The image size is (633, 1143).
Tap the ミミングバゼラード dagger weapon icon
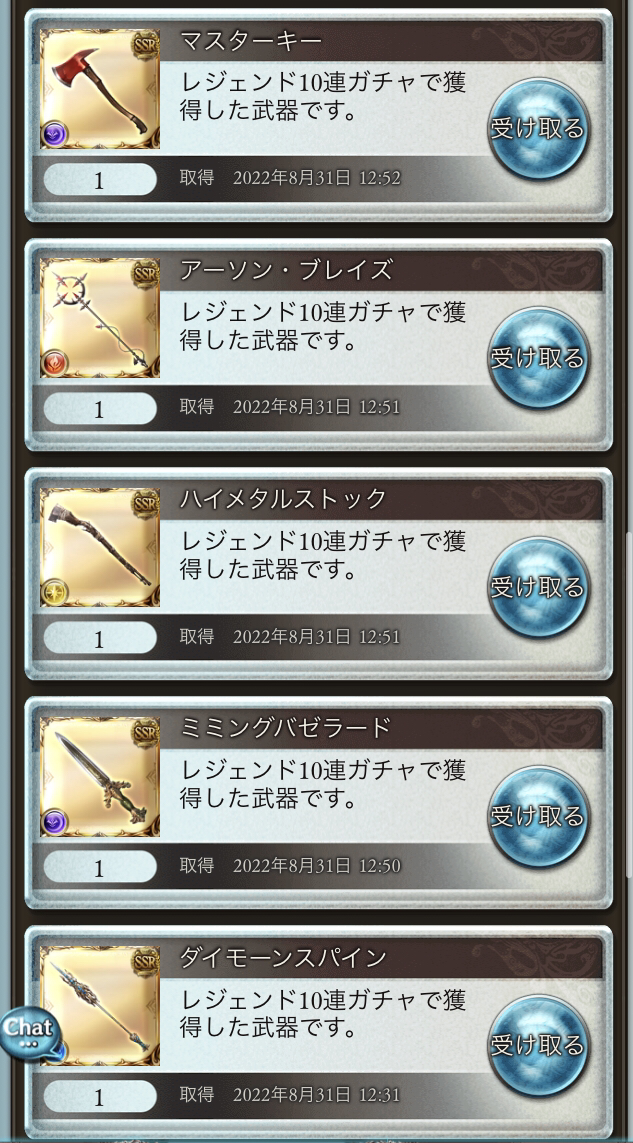tap(100, 776)
